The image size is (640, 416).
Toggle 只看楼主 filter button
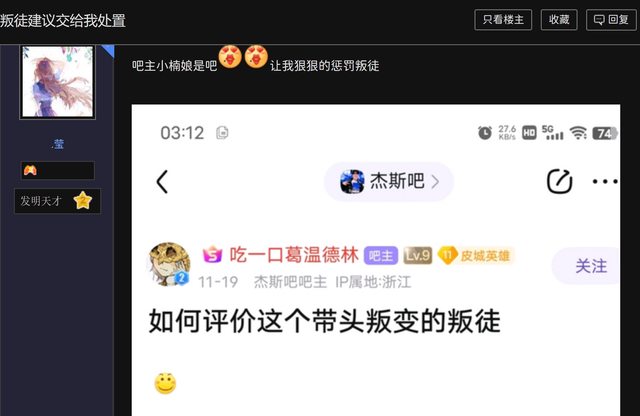click(x=503, y=20)
